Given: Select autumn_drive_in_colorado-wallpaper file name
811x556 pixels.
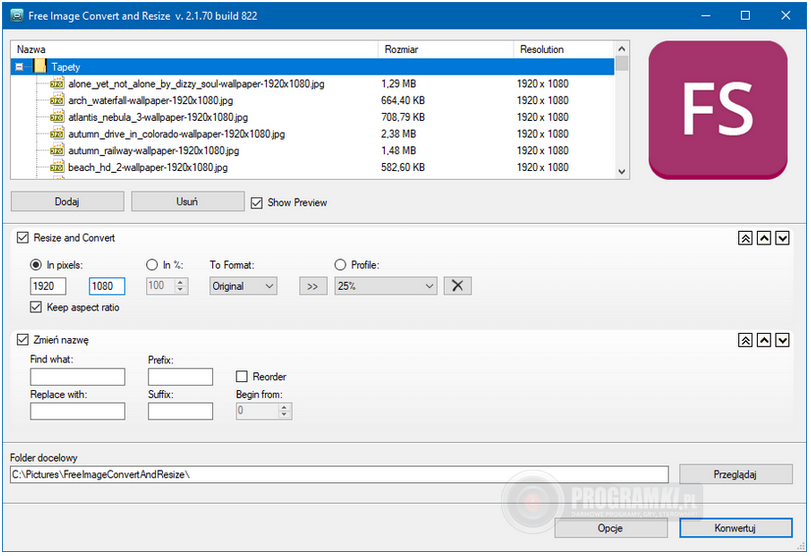Looking at the screenshot, I should (176, 134).
